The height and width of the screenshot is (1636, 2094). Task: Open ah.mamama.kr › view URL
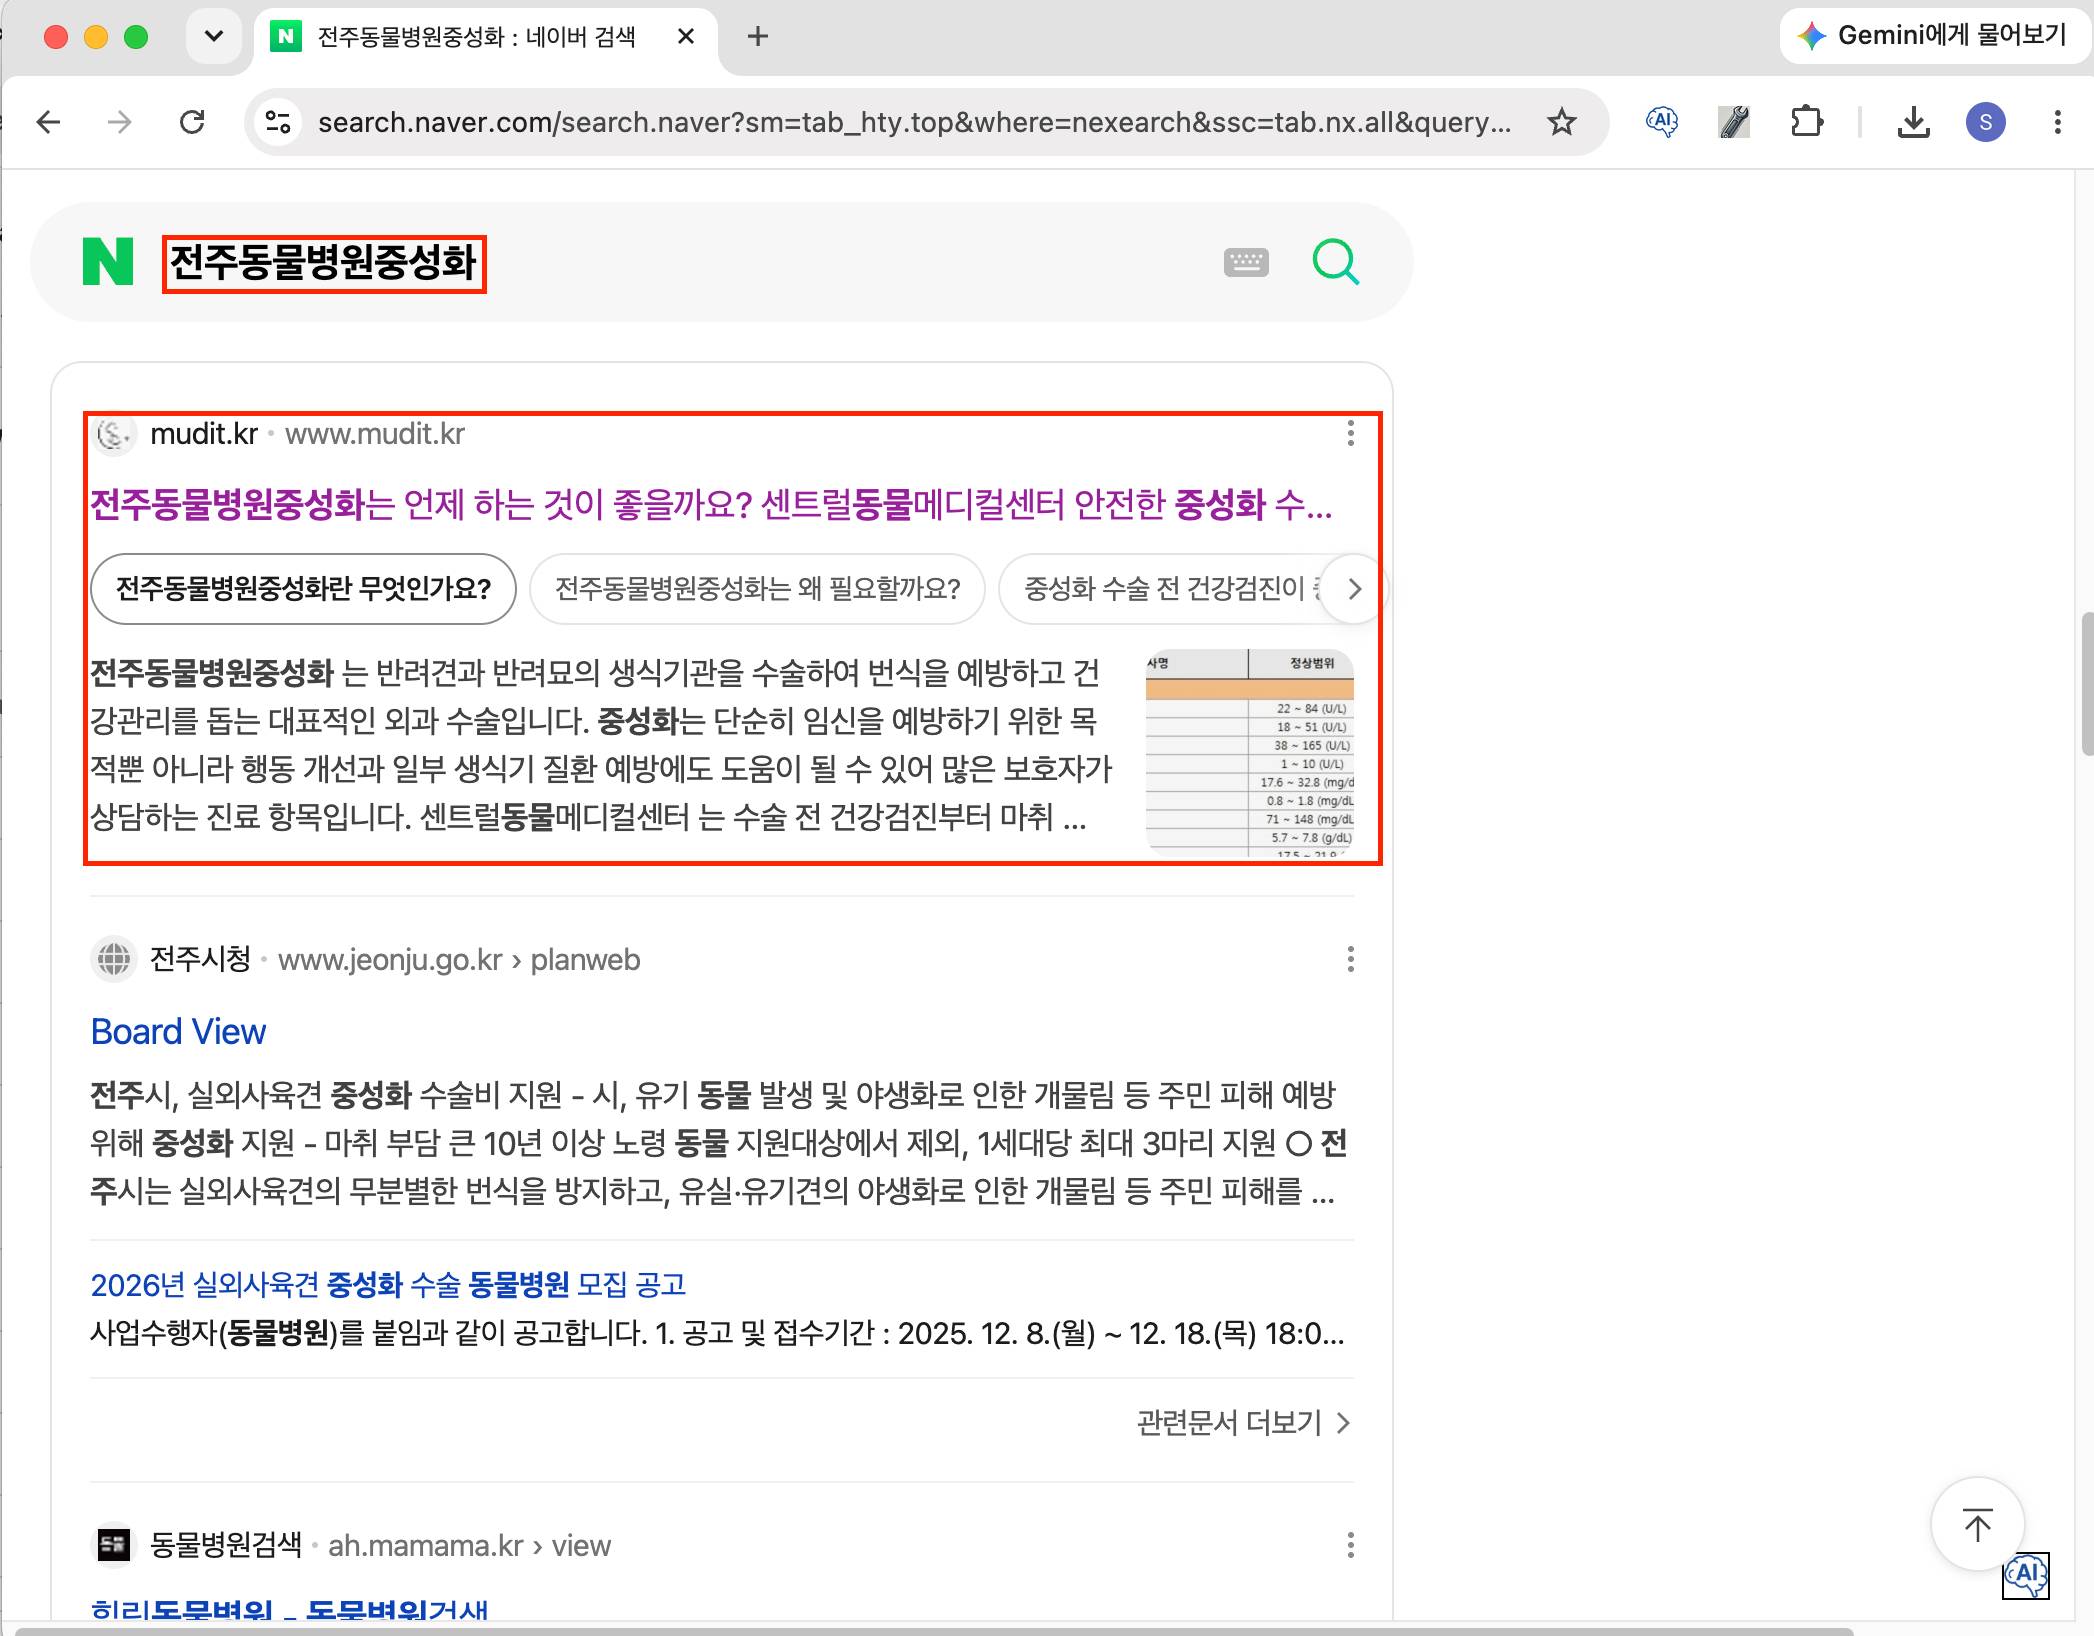pyautogui.click(x=469, y=1546)
